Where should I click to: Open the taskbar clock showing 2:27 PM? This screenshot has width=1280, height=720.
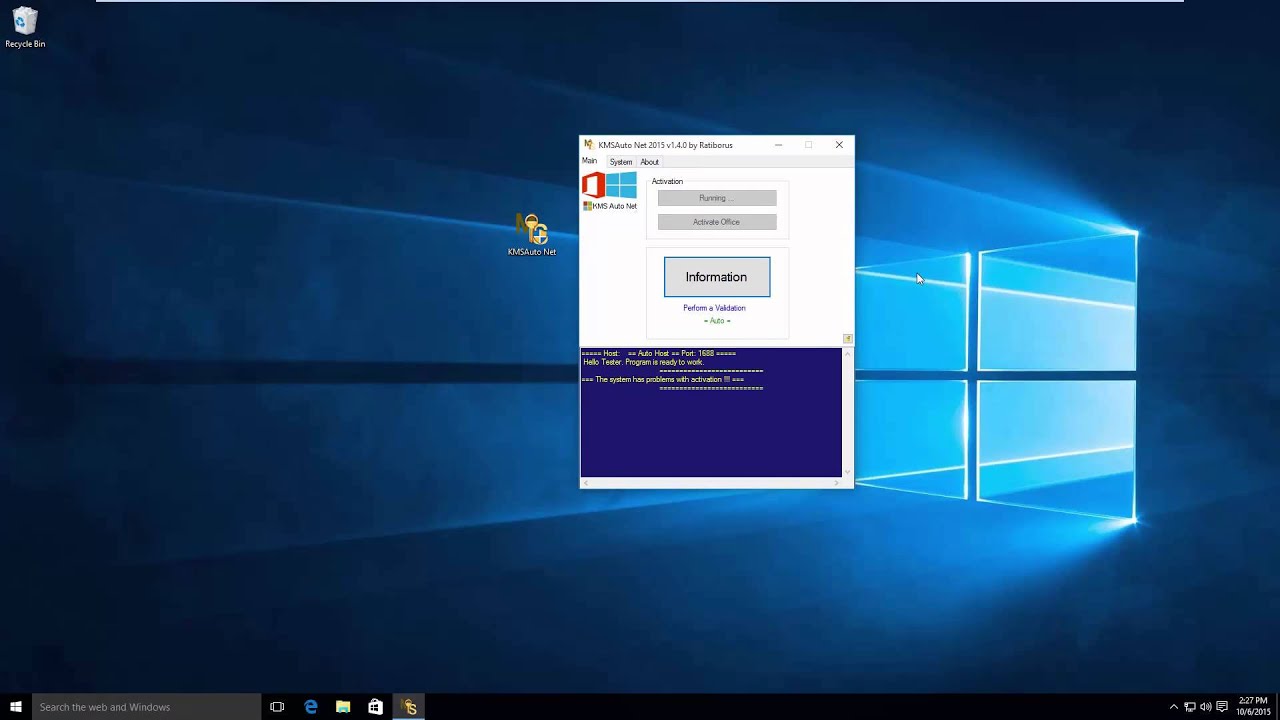point(1253,707)
